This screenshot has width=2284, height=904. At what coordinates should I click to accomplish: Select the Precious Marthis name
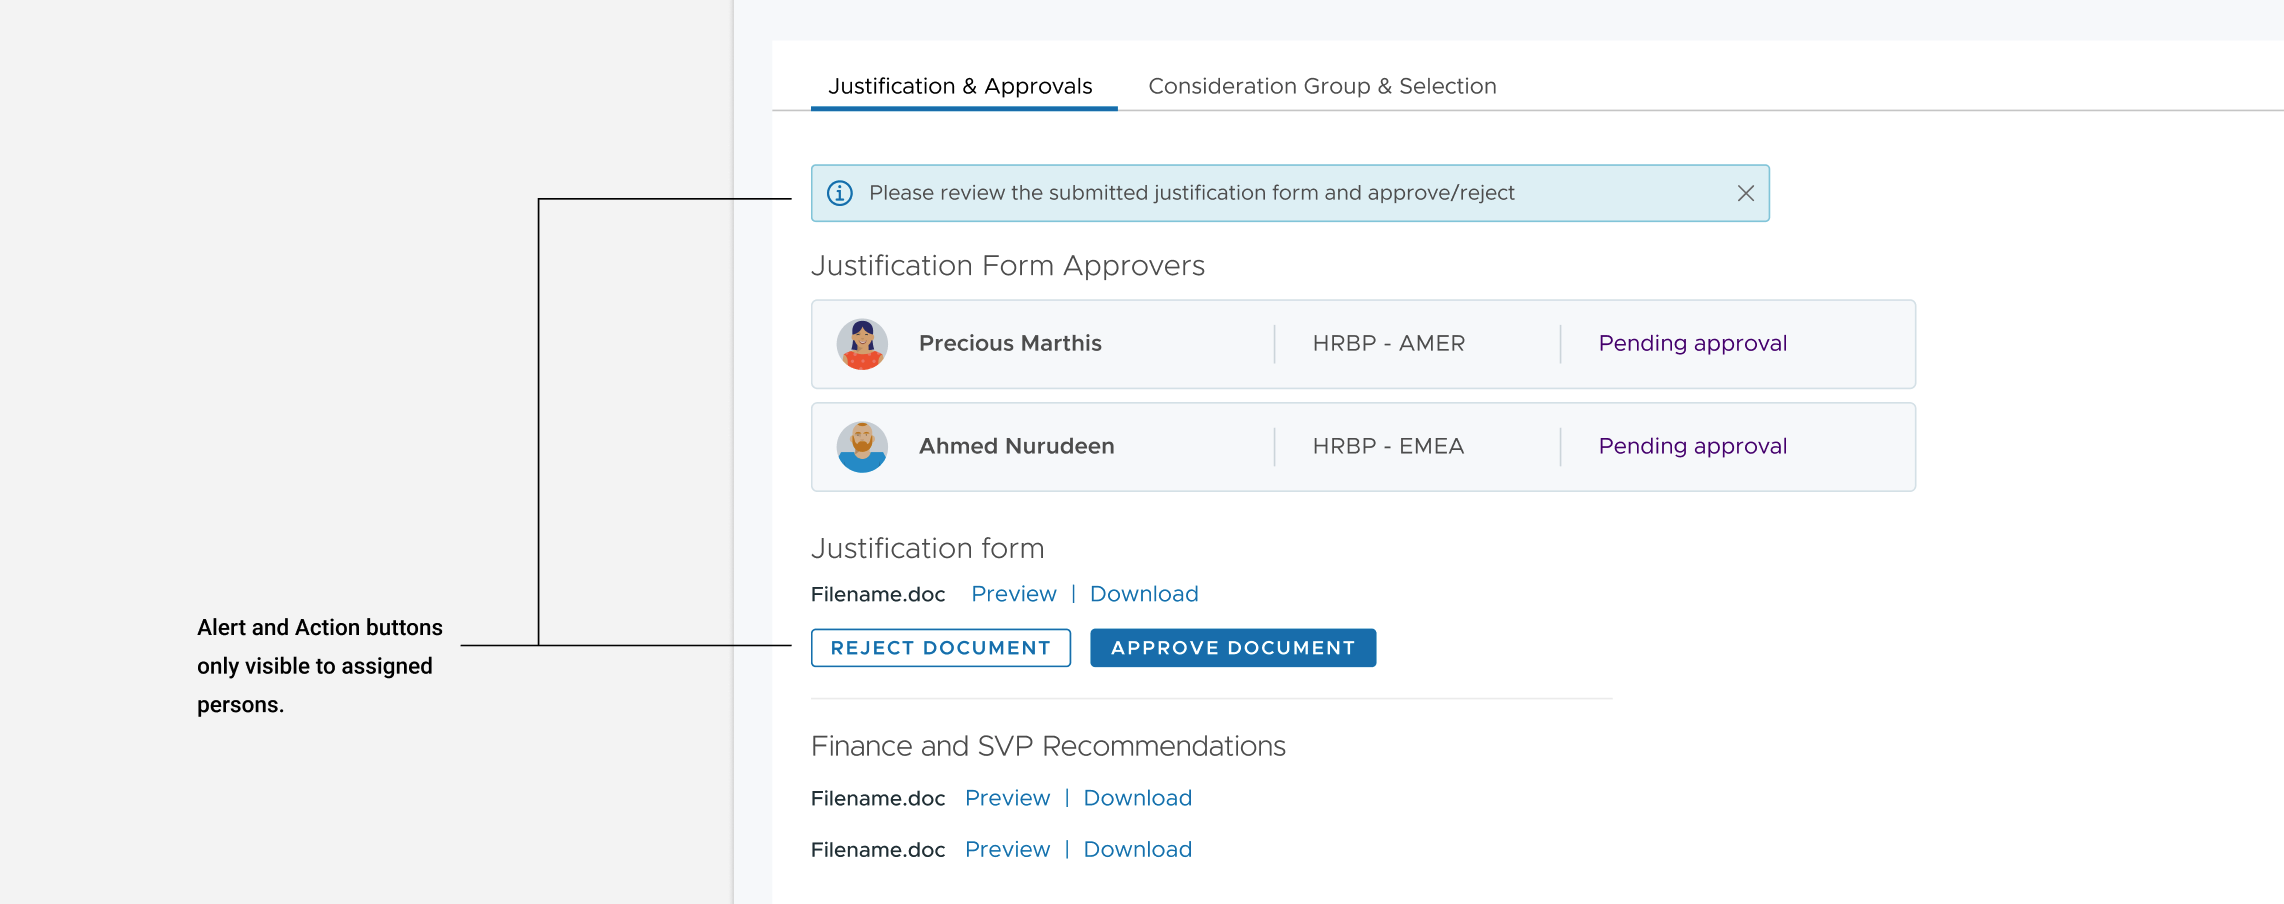click(1010, 343)
